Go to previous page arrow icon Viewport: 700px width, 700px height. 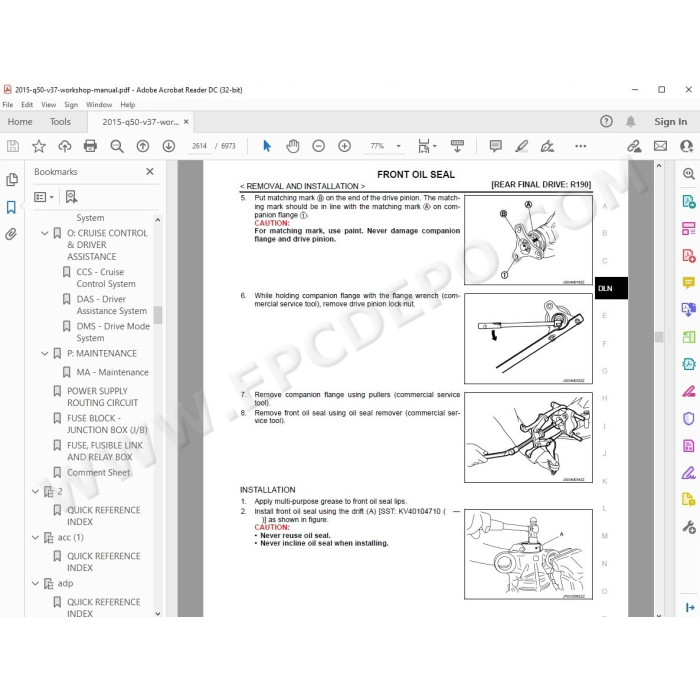(143, 146)
